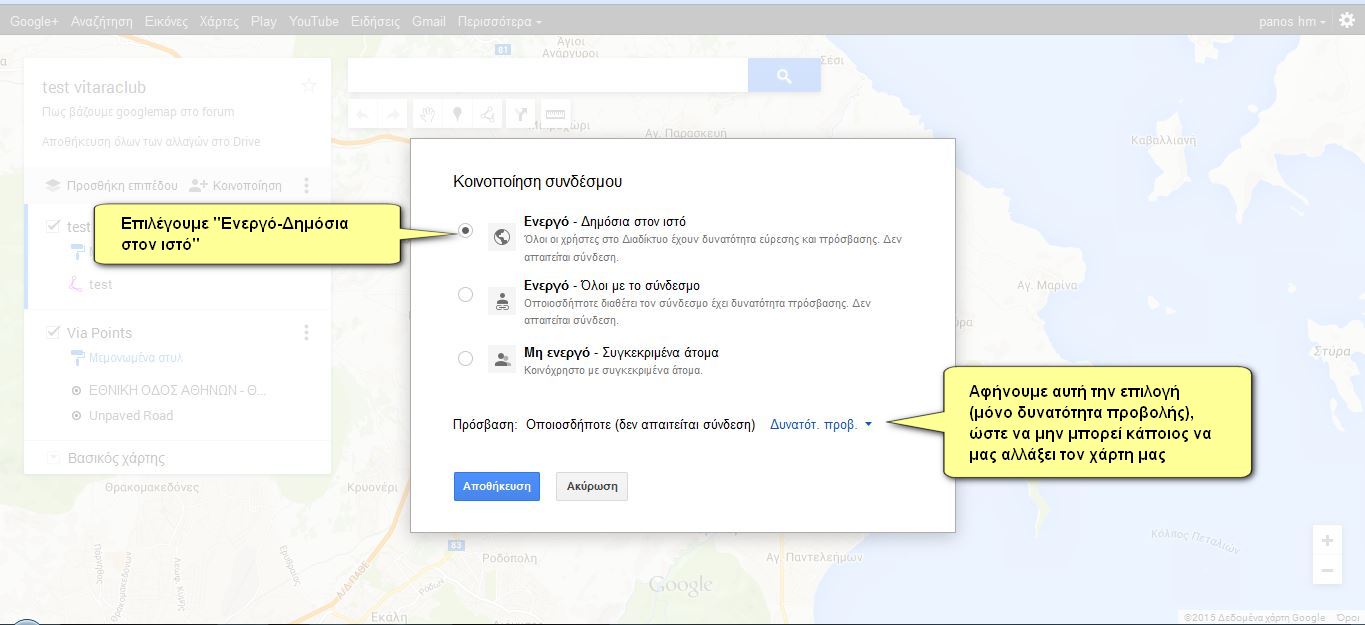Open the map options three-dot menu

tap(307, 185)
